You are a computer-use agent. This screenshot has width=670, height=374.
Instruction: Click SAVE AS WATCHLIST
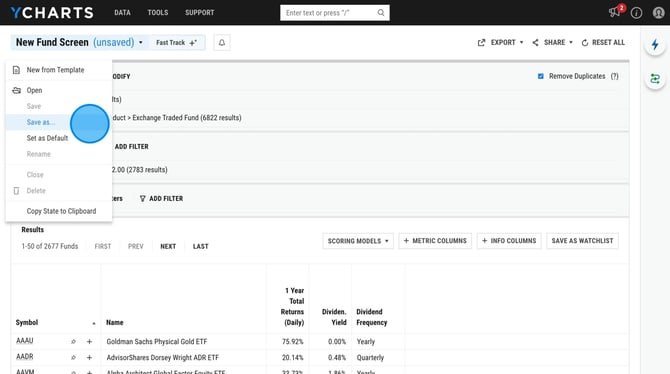[x=582, y=241]
